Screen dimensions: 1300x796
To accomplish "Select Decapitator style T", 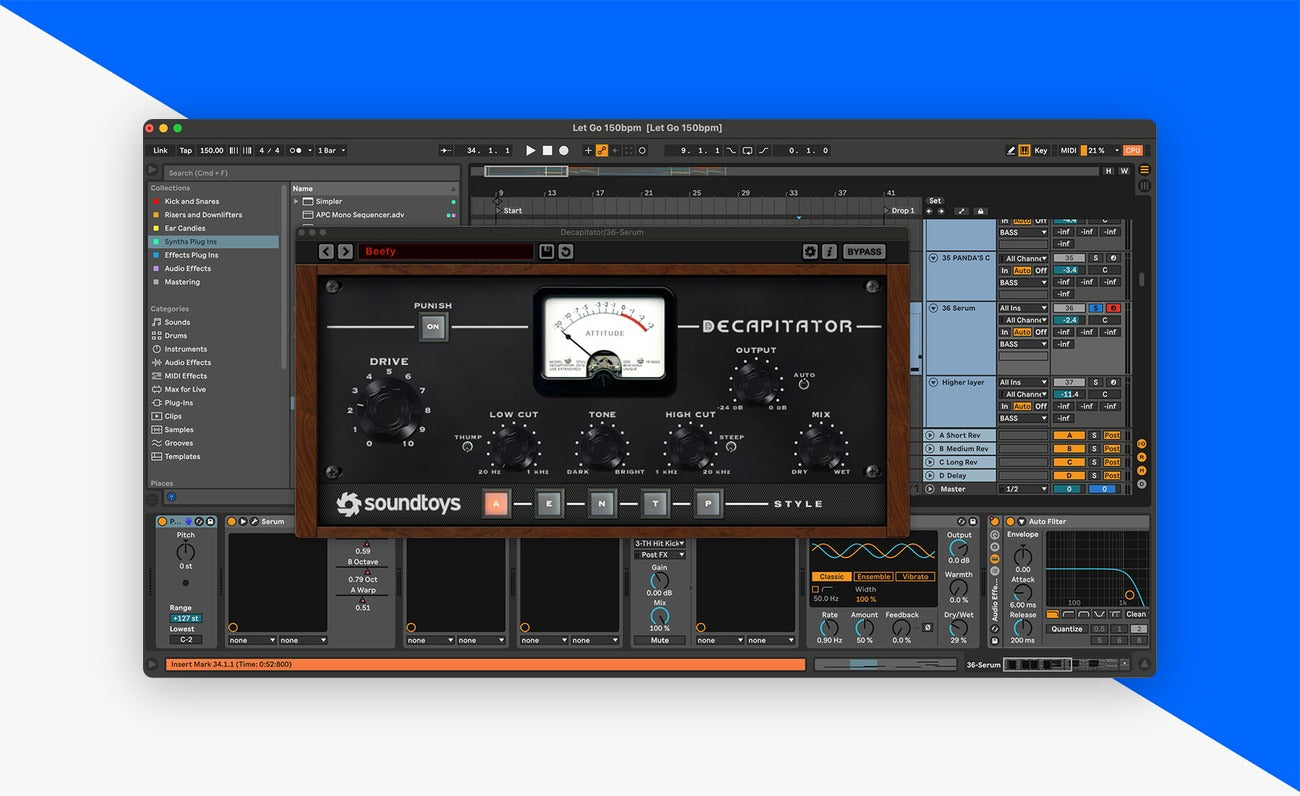I will pos(655,504).
